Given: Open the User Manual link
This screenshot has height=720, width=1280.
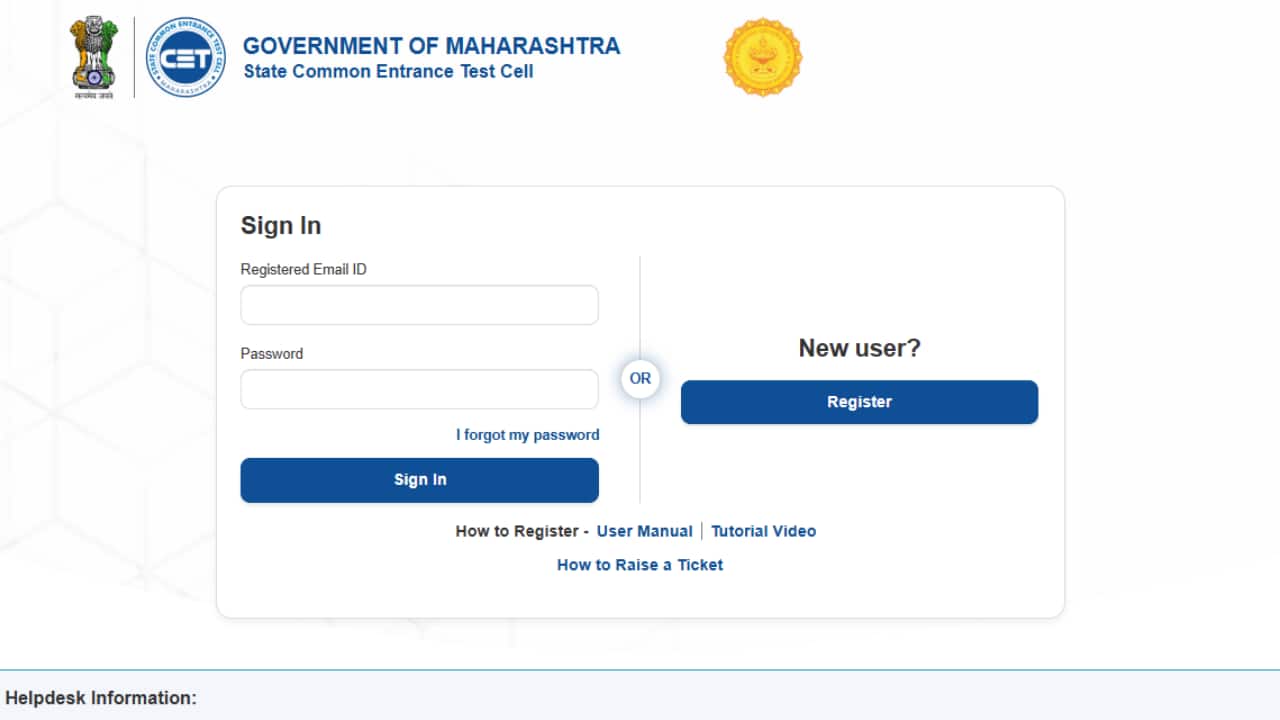Looking at the screenshot, I should point(644,531).
